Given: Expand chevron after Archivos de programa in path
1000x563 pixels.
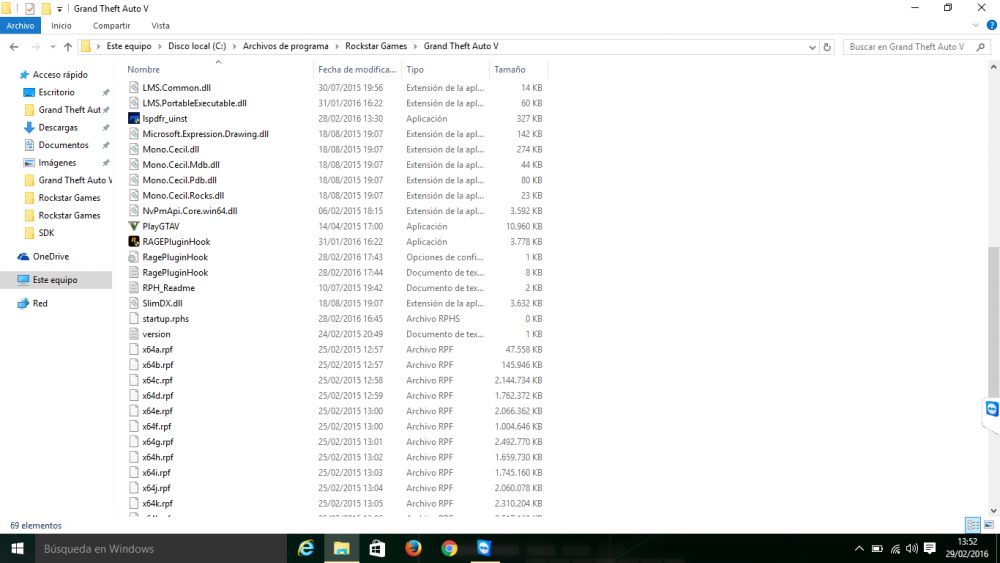Looking at the screenshot, I should point(337,47).
